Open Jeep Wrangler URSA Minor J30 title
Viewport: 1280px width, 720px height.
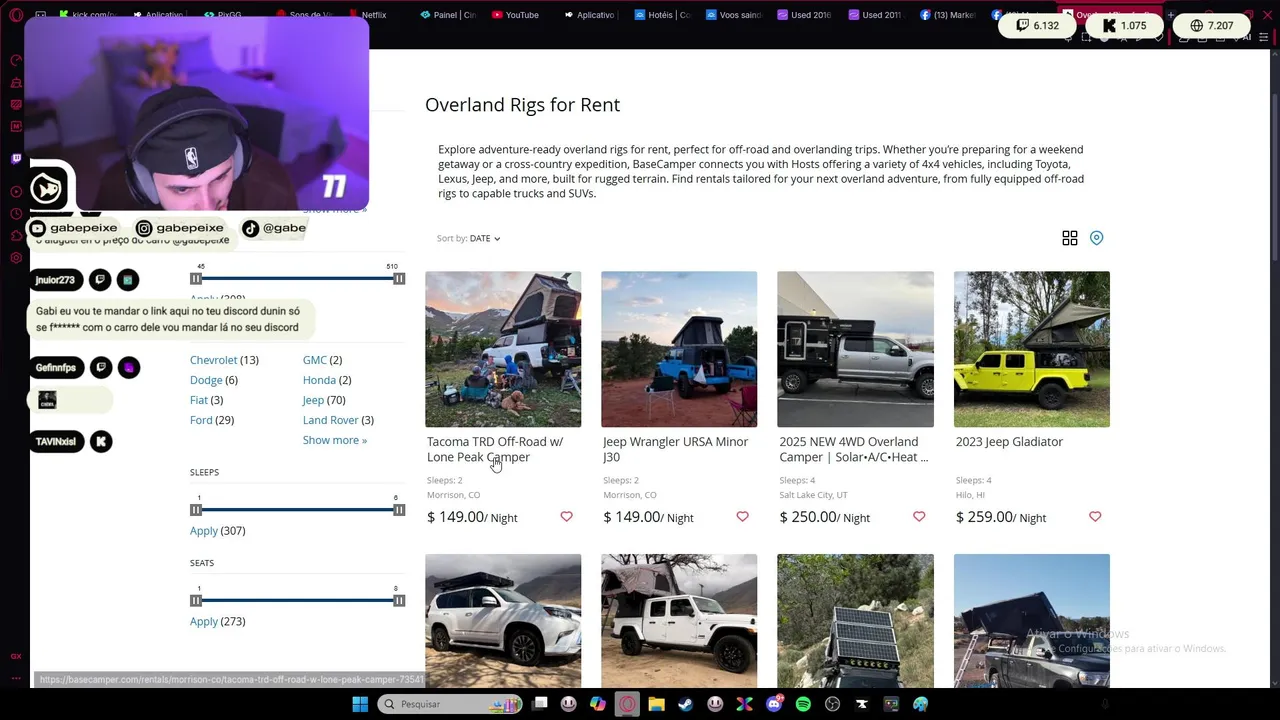(x=675, y=449)
